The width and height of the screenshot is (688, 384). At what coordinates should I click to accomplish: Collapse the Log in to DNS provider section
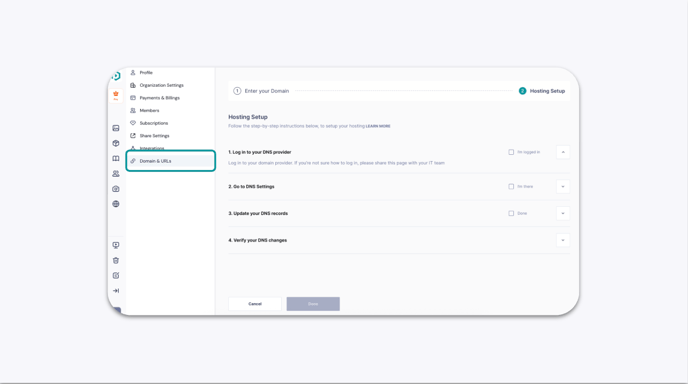click(x=563, y=152)
